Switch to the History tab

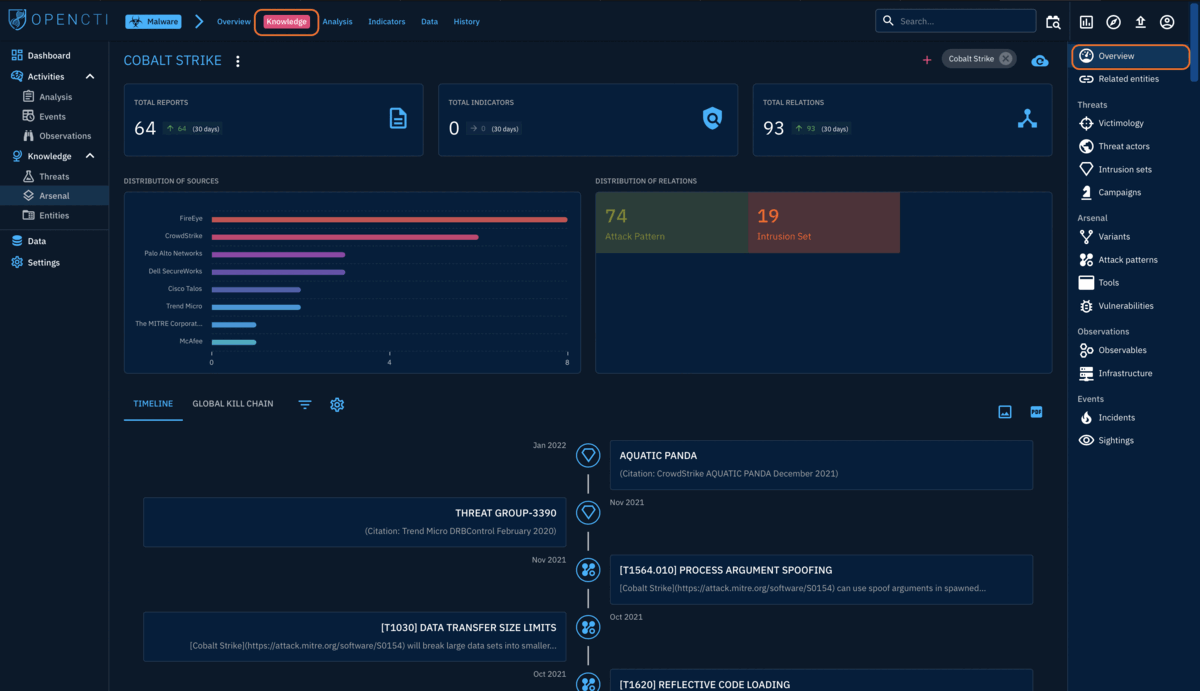466,21
